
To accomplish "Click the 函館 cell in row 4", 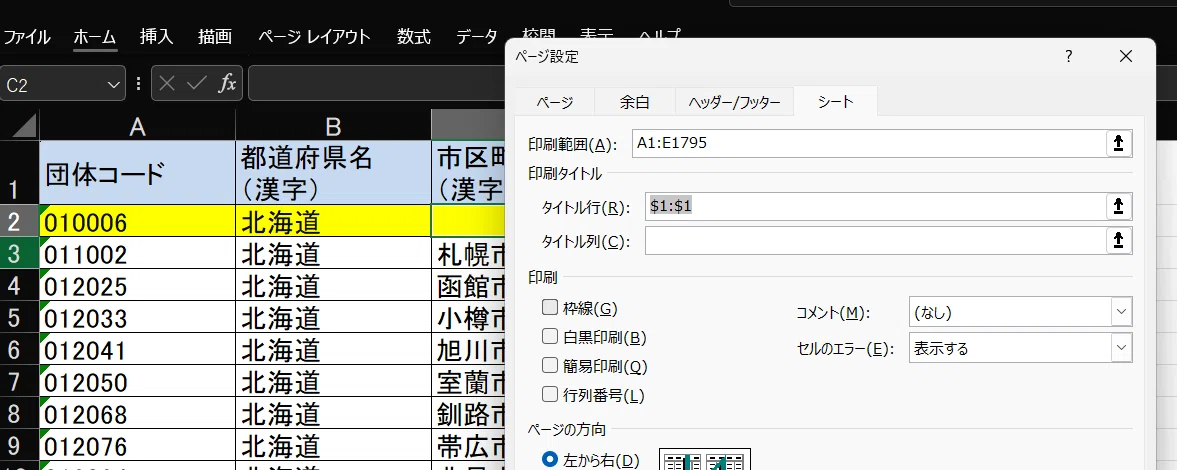I will (469, 286).
